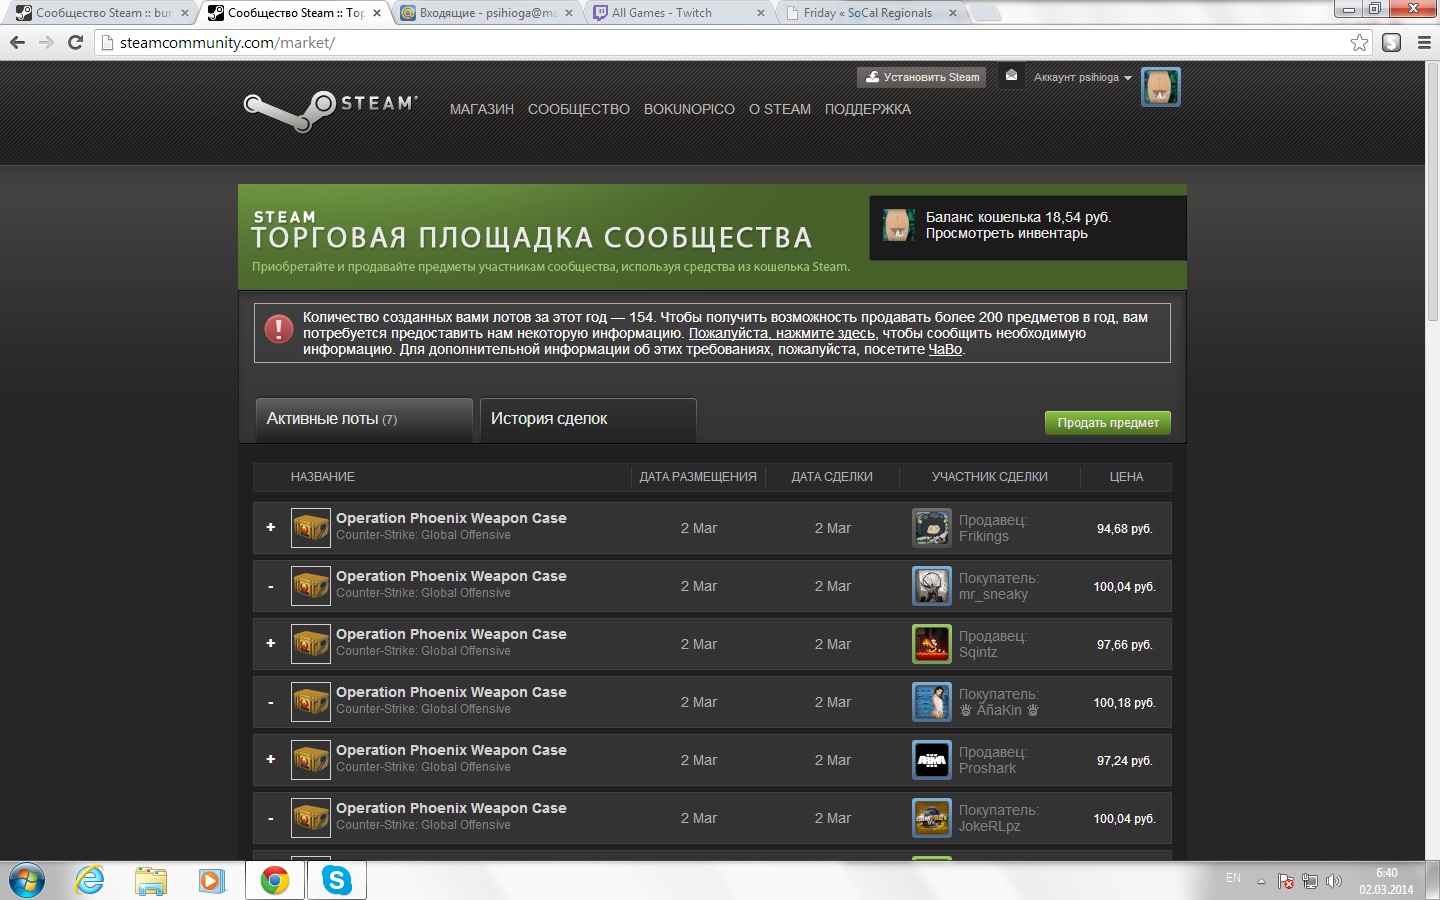Open ÄñaKin buyer avatar
The width and height of the screenshot is (1440, 900).
pyautogui.click(x=932, y=702)
